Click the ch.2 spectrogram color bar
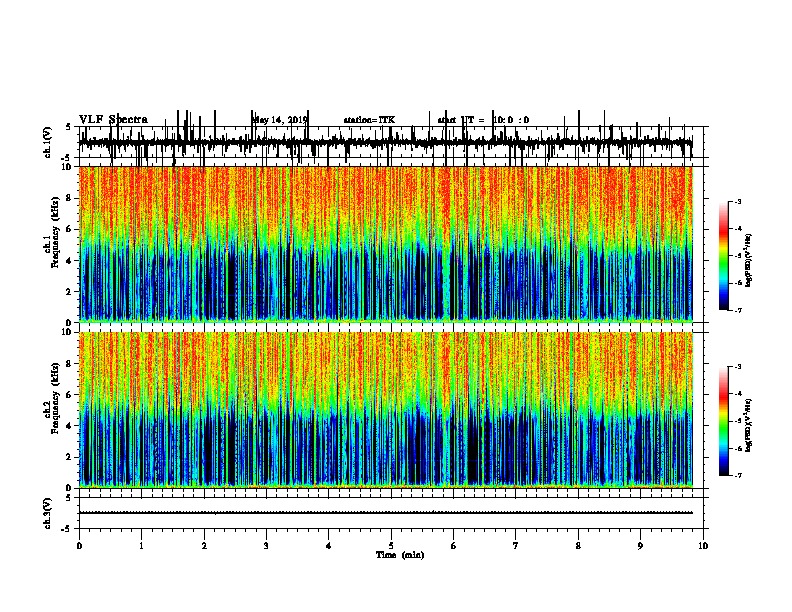The width and height of the screenshot is (792, 612). pyautogui.click(x=723, y=421)
